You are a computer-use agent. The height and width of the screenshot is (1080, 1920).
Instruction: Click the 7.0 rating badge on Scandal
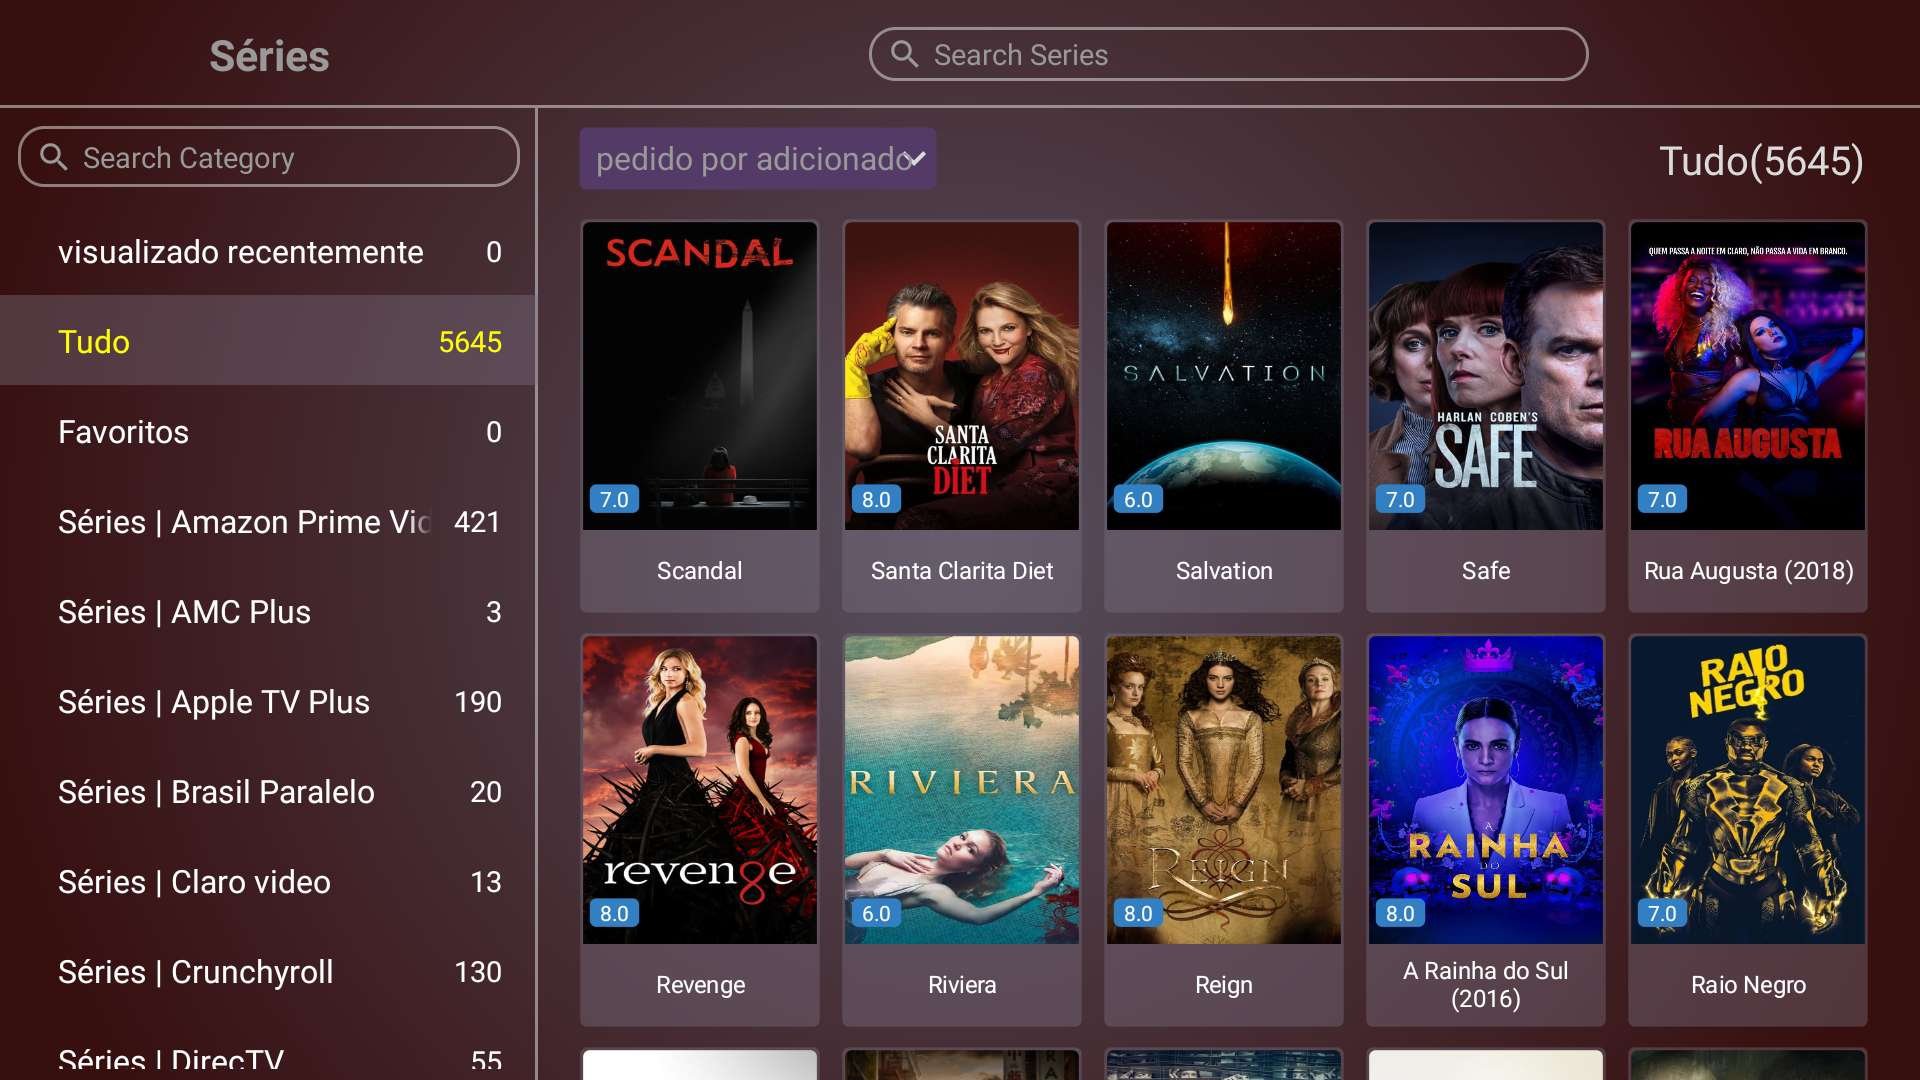click(x=614, y=499)
